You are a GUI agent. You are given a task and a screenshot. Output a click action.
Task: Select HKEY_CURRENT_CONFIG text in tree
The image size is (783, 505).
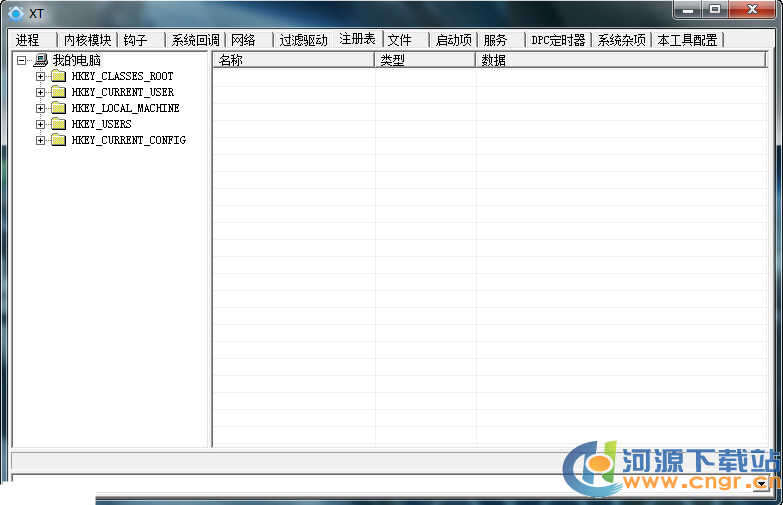tap(129, 140)
